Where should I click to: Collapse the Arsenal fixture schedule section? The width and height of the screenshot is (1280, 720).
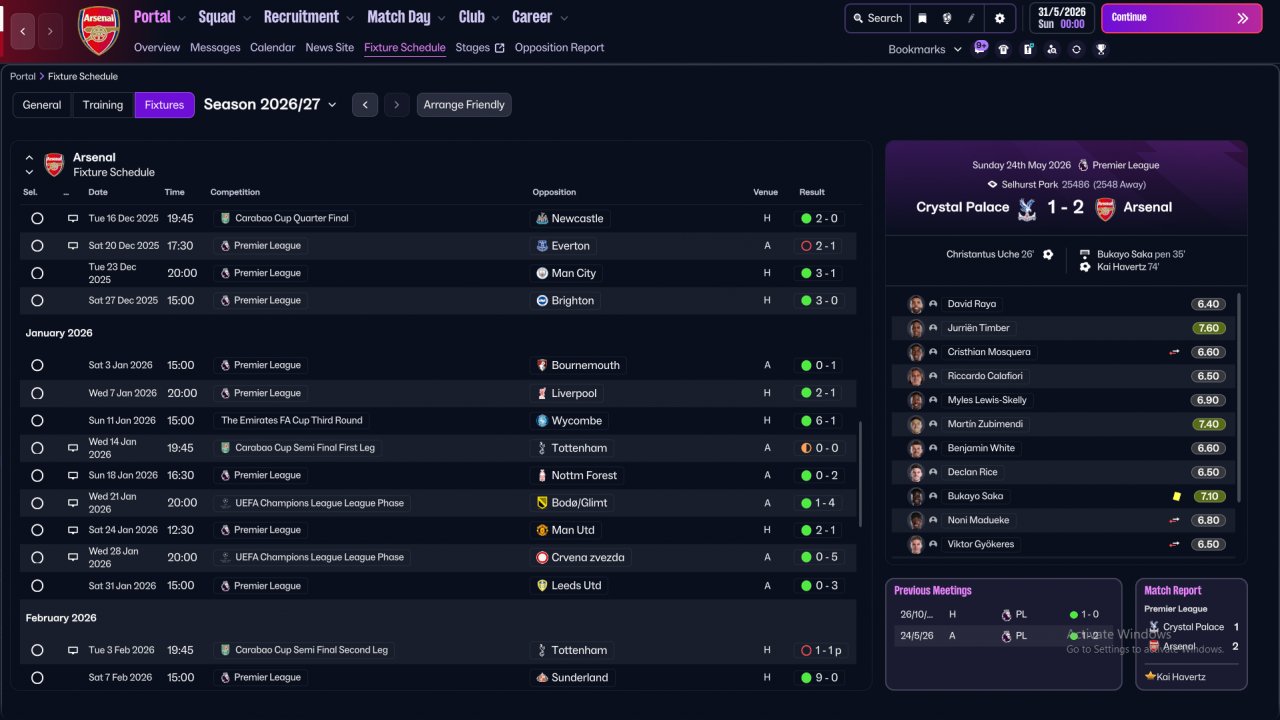[x=29, y=158]
